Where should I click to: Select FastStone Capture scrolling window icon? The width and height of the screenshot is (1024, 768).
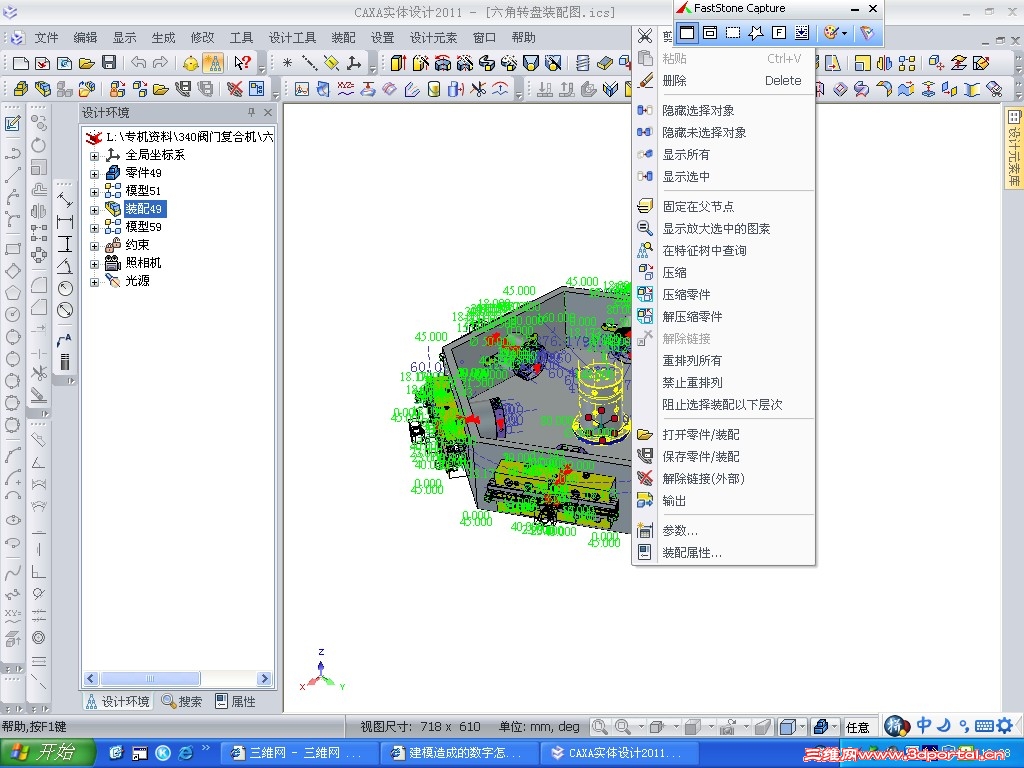801,32
